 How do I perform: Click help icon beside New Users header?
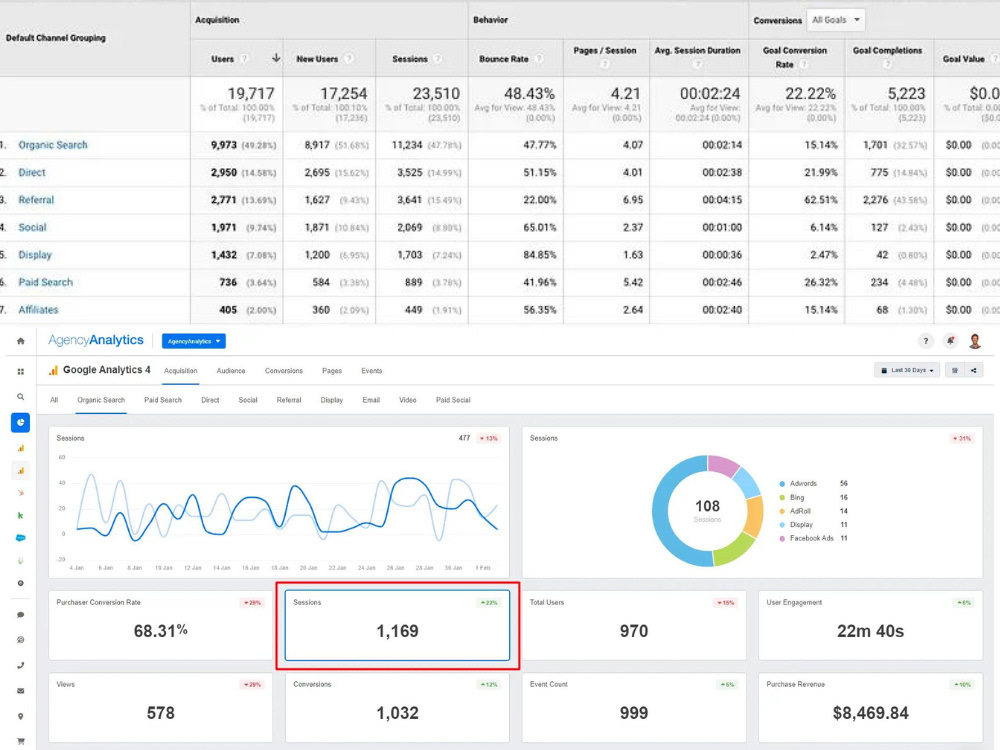[349, 59]
